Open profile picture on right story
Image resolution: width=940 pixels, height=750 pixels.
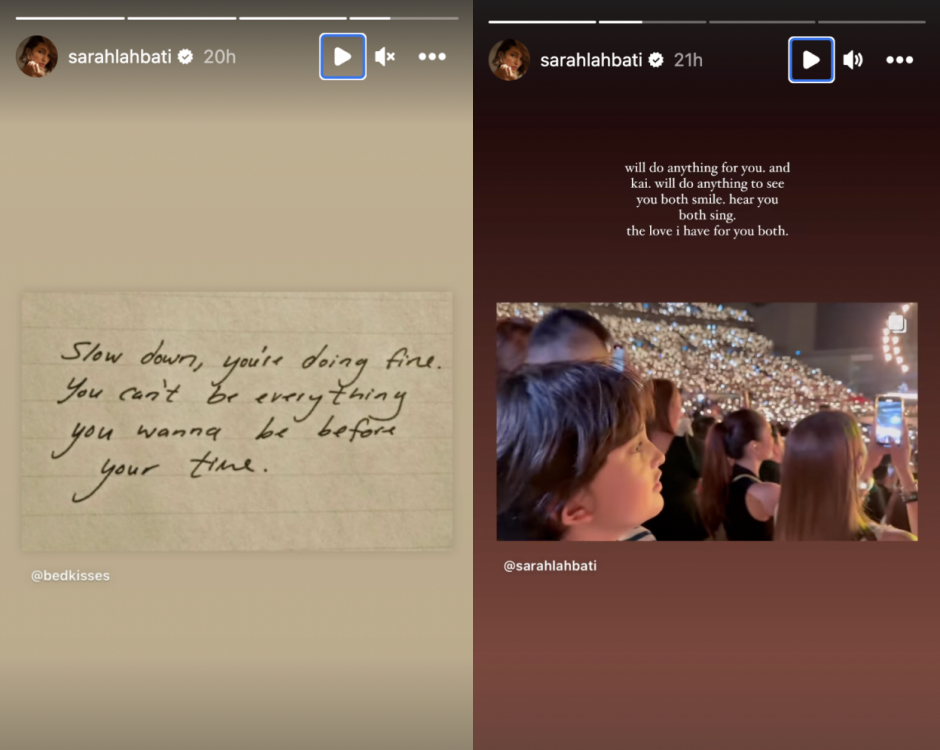pyautogui.click(x=509, y=60)
